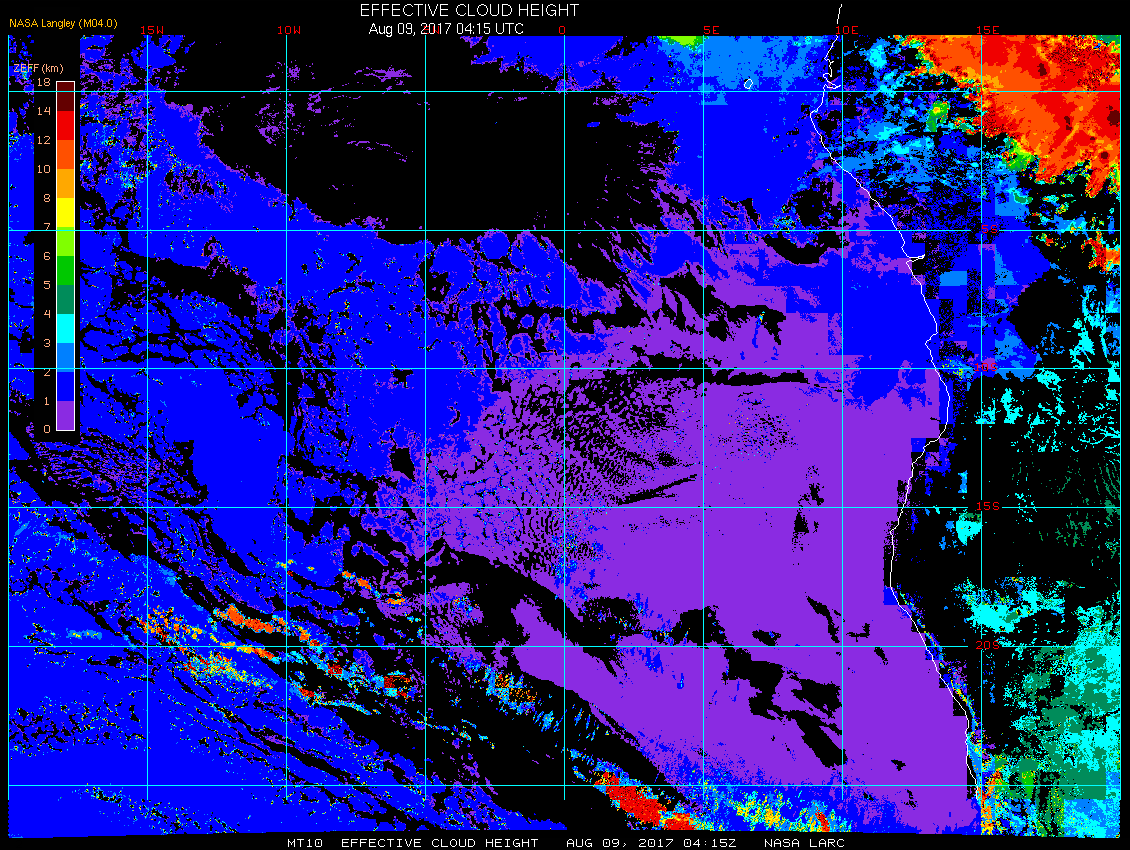Click the '5E' longitude label
The image size is (1130, 850).
[711, 30]
